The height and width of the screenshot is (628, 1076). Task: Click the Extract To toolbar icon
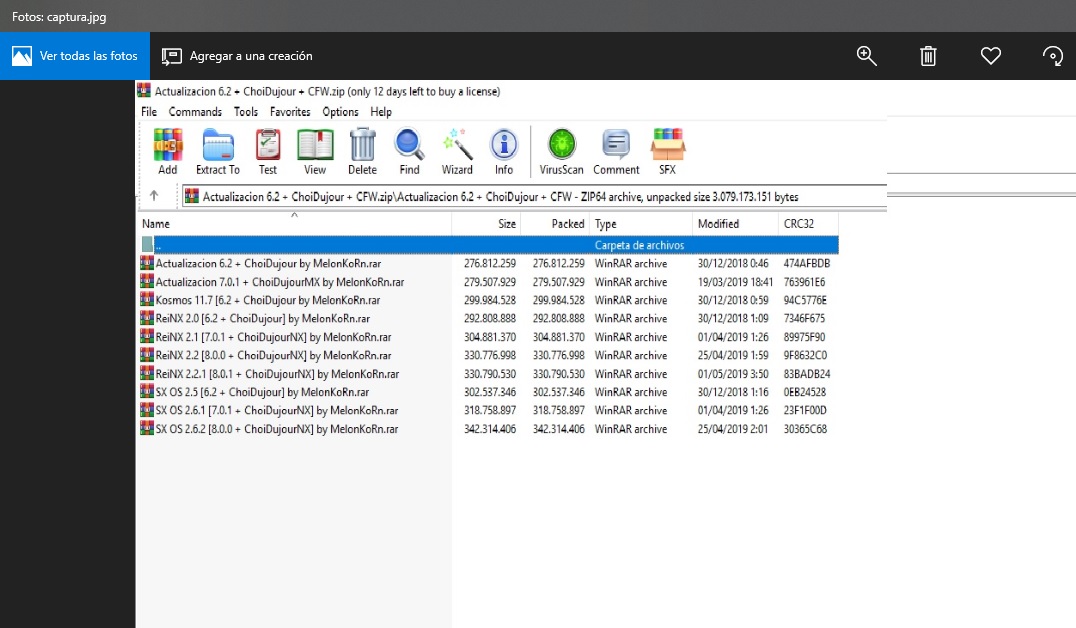[x=218, y=152]
